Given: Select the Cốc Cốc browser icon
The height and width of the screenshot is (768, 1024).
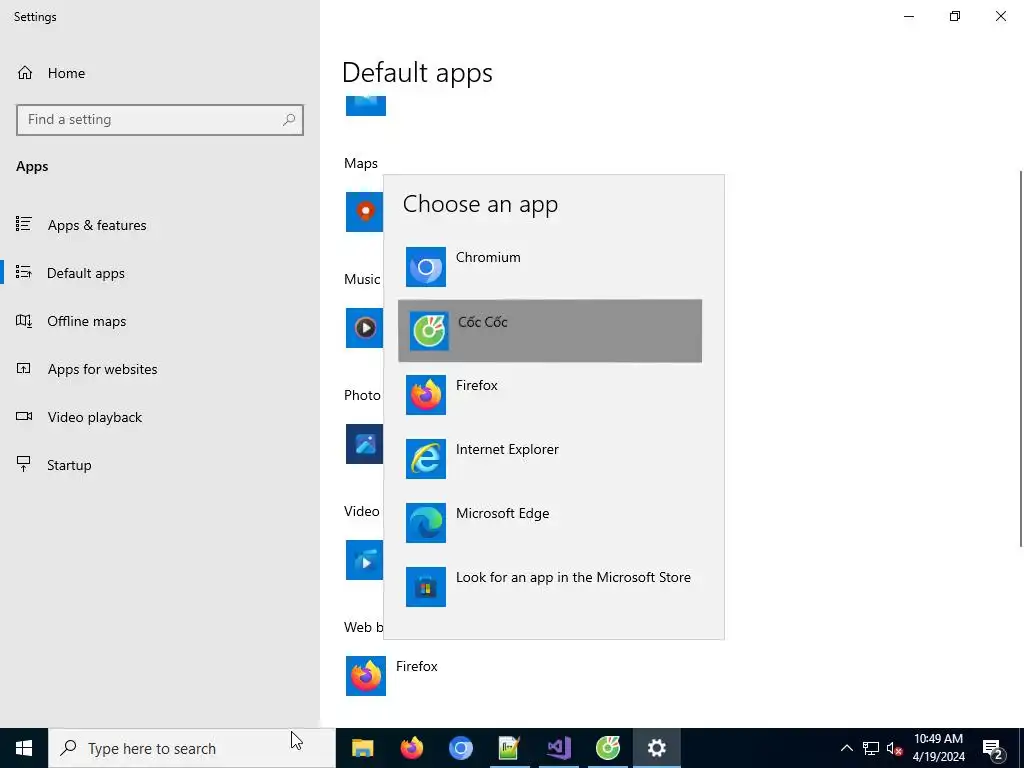Looking at the screenshot, I should click(429, 331).
